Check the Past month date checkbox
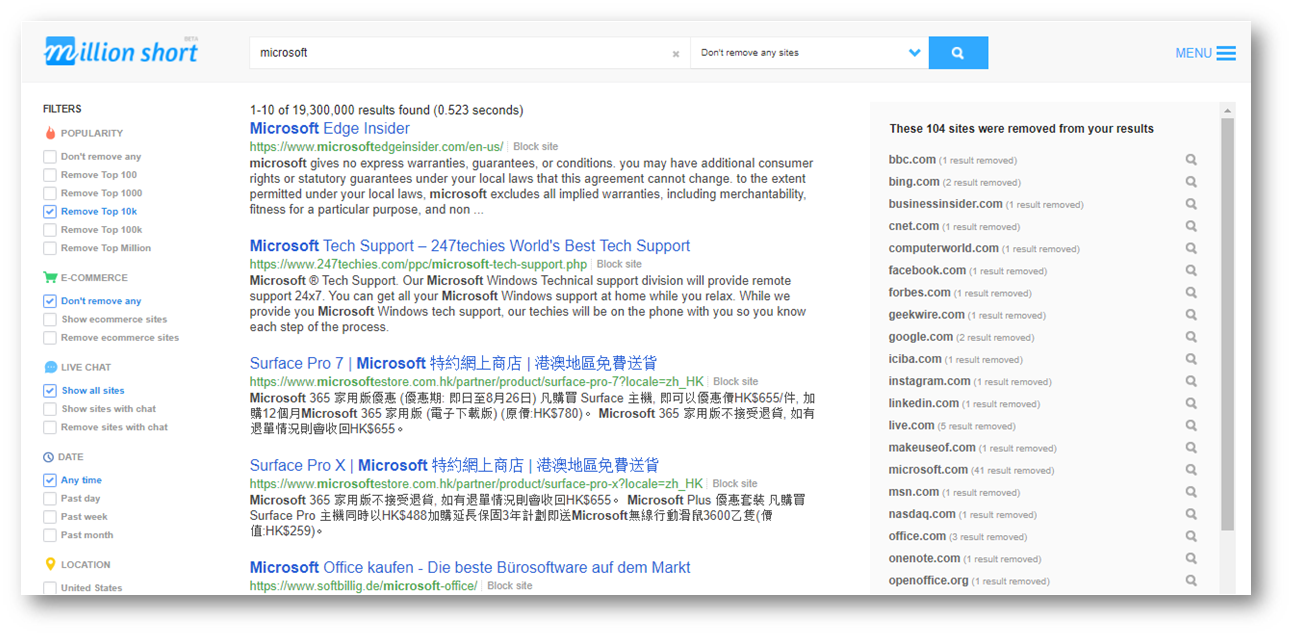1293x637 pixels. [50, 535]
